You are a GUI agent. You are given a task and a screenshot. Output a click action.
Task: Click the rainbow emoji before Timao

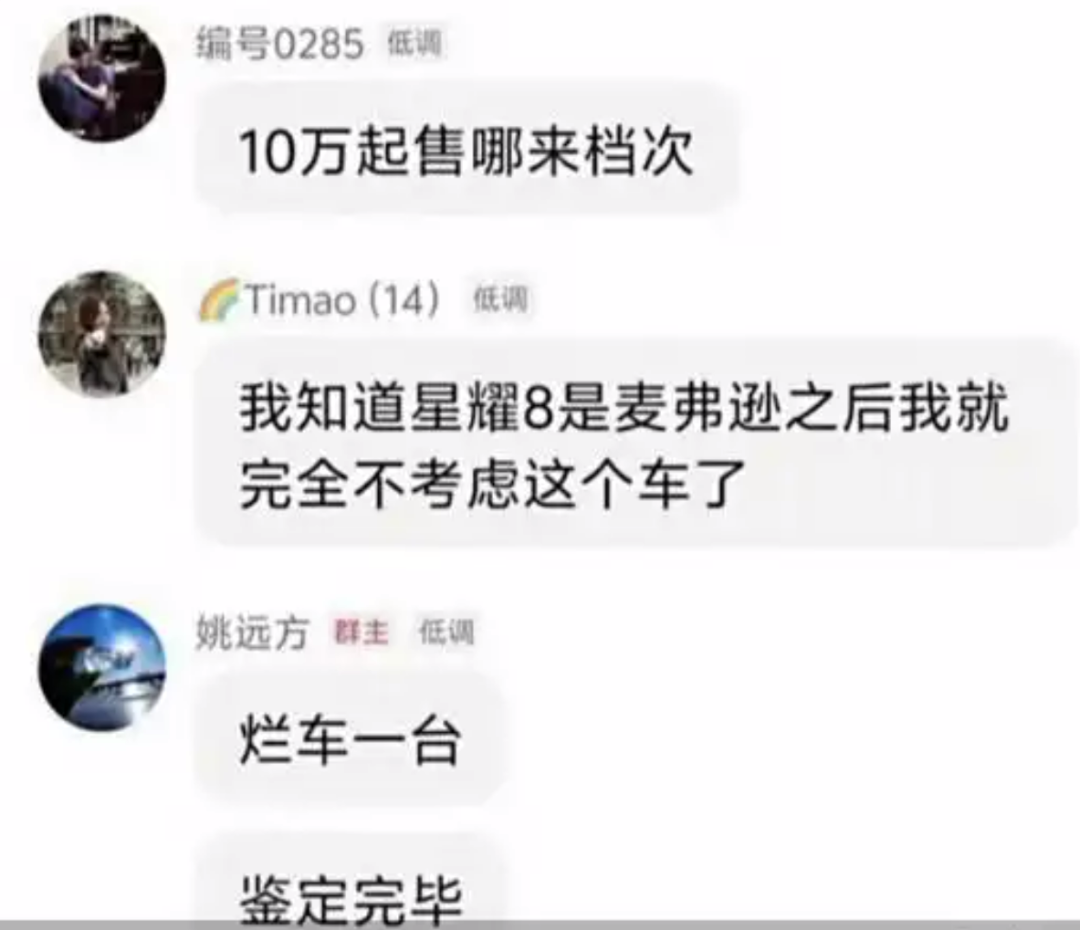tap(219, 300)
